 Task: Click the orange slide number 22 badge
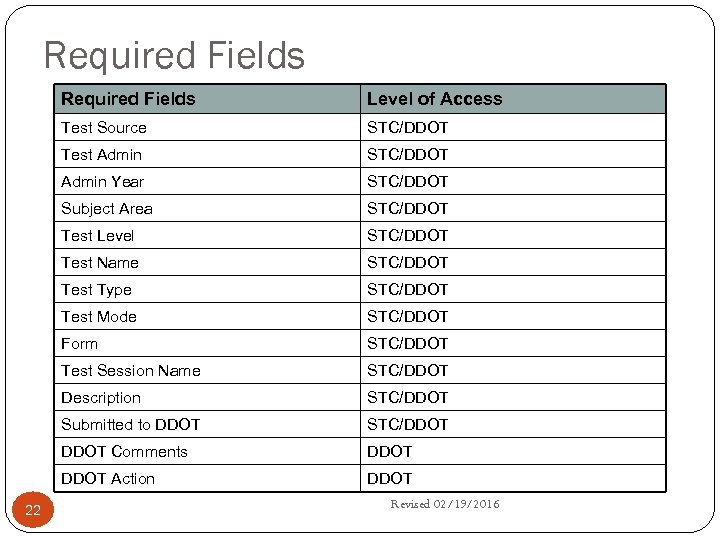(x=33, y=510)
